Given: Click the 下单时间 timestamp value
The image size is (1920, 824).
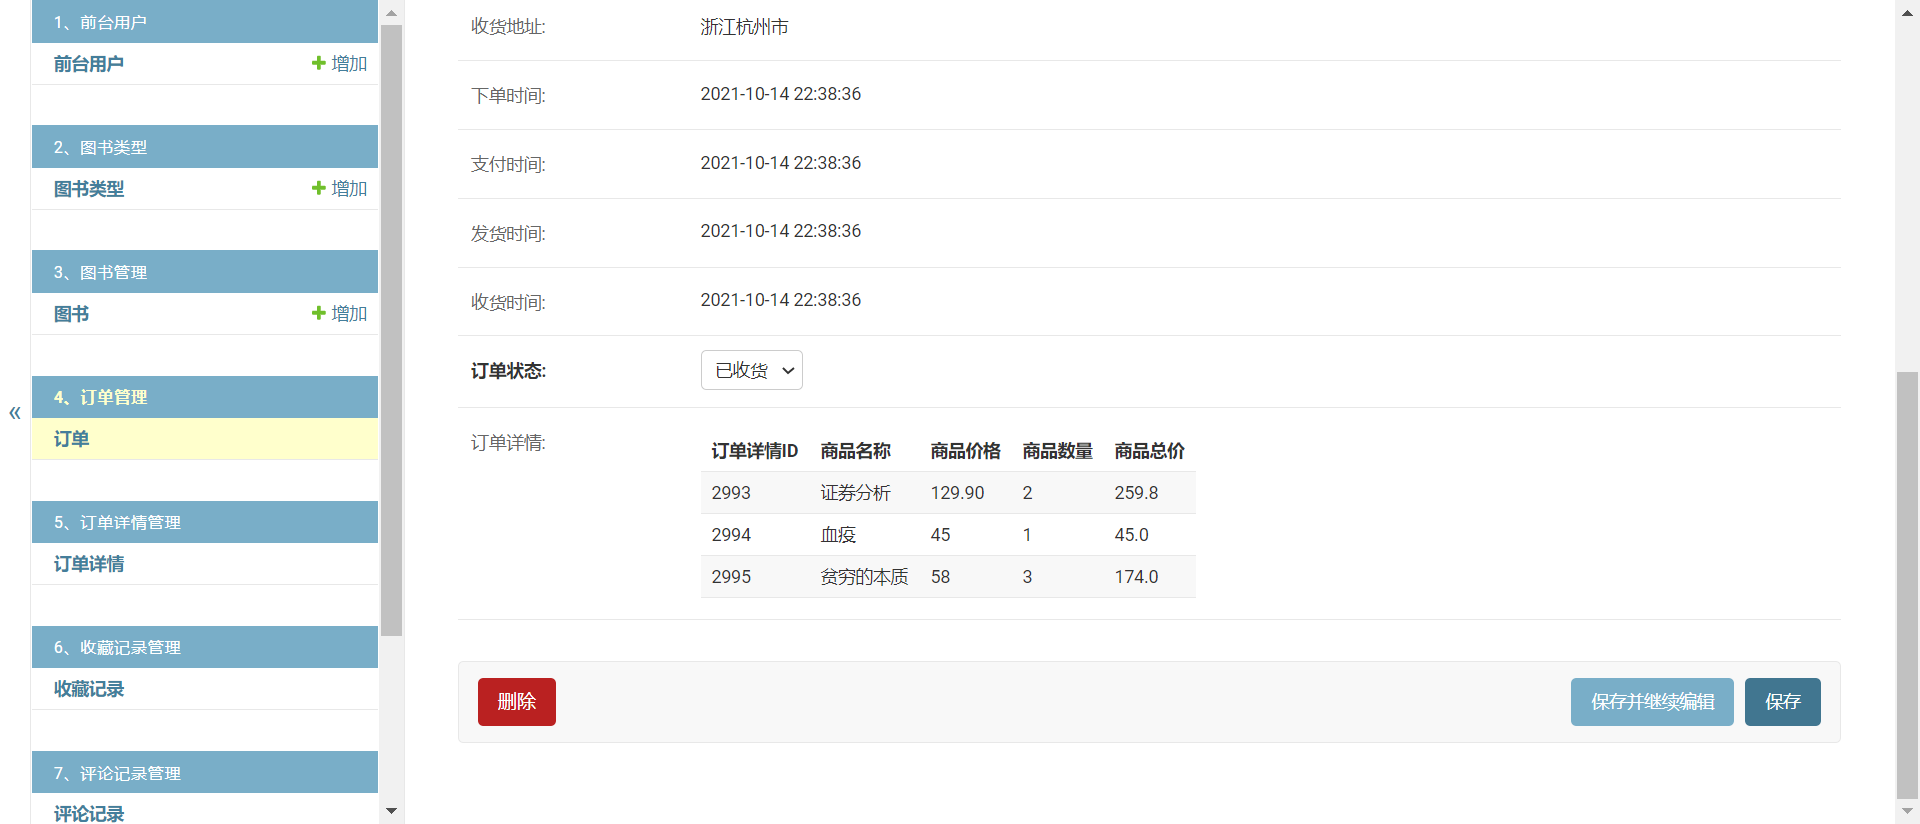Looking at the screenshot, I should point(781,94).
